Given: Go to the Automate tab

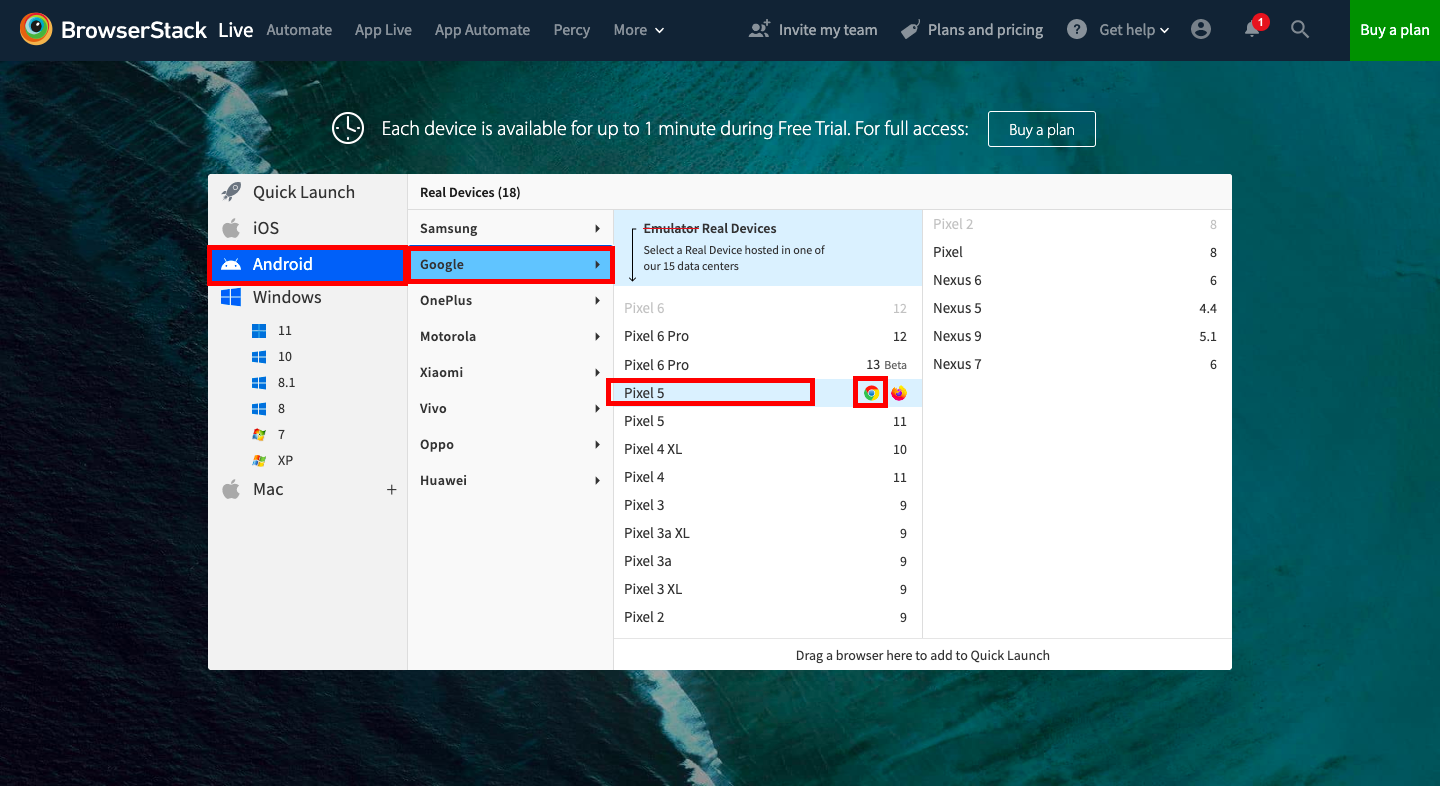Looking at the screenshot, I should point(299,30).
